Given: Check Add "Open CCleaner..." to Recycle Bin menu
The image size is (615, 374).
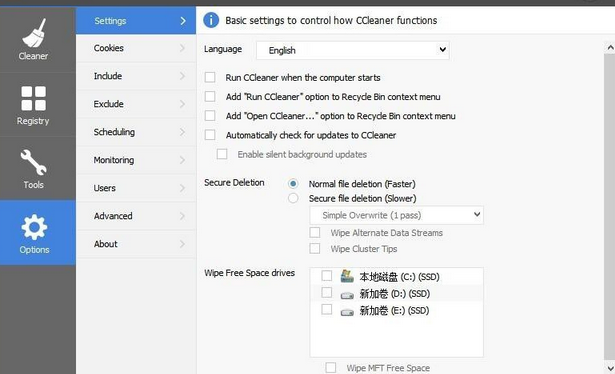Looking at the screenshot, I should pos(210,116).
